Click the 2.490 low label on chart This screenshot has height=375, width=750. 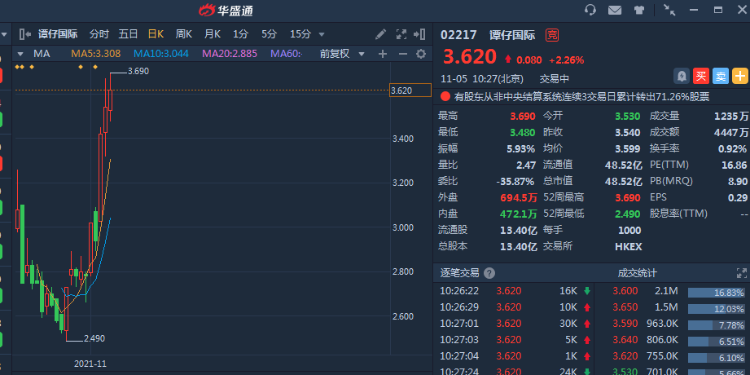(94, 339)
